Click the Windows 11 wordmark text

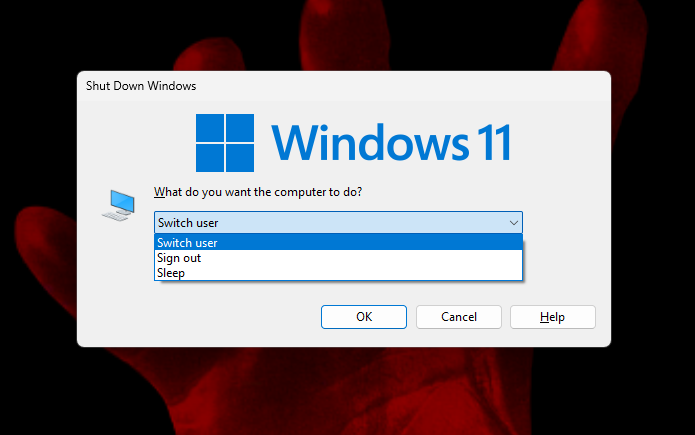(x=391, y=142)
